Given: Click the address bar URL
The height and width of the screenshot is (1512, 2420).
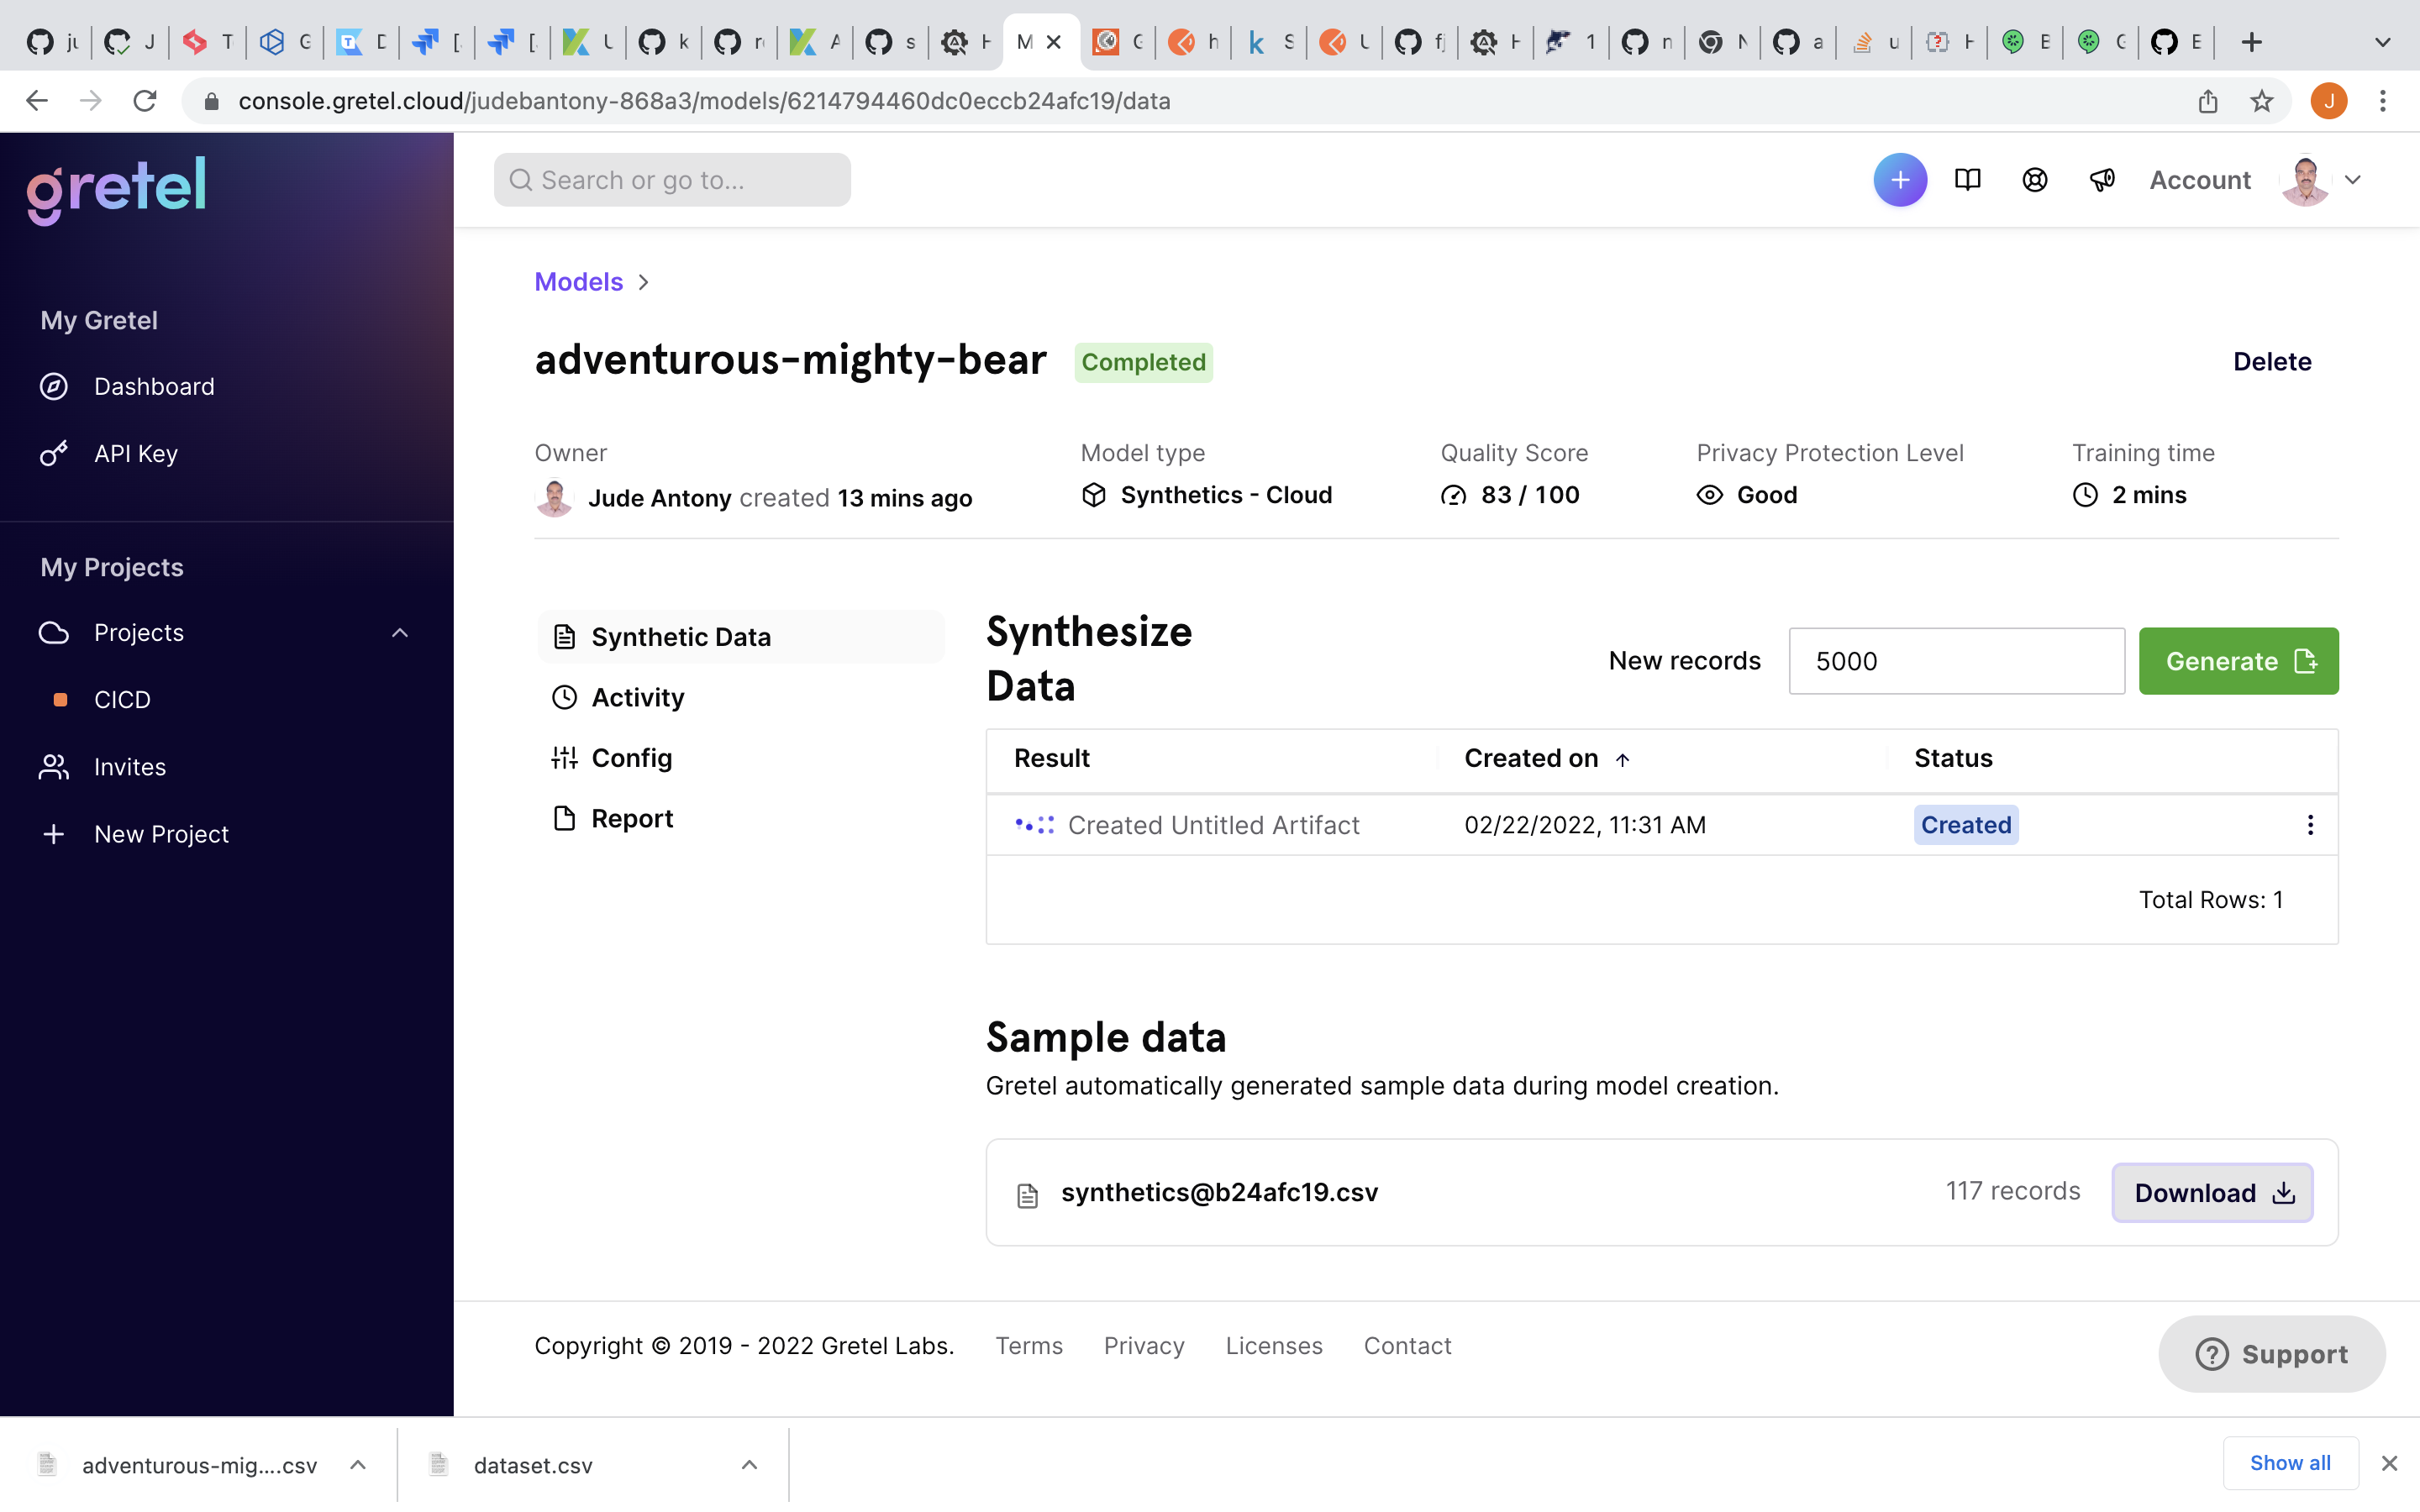Looking at the screenshot, I should tap(704, 101).
